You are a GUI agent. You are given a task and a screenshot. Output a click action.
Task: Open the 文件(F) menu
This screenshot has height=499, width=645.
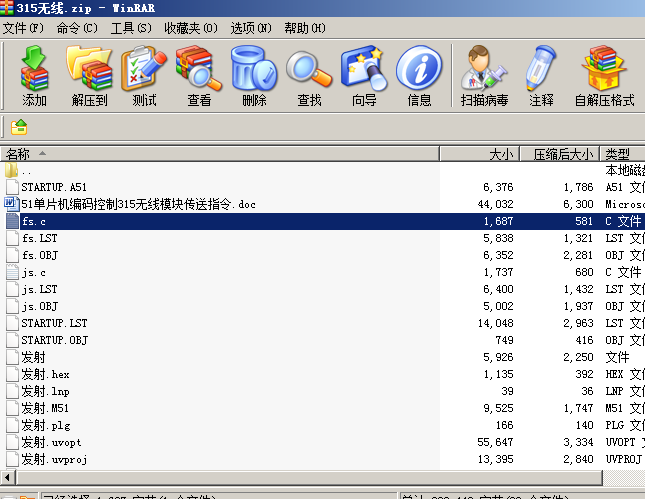click(23, 28)
